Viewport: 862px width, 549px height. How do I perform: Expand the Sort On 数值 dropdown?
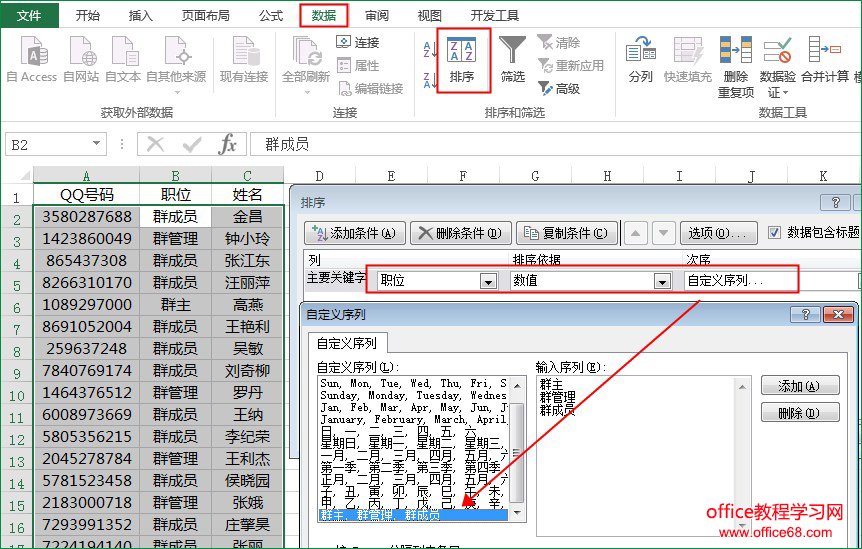point(662,281)
